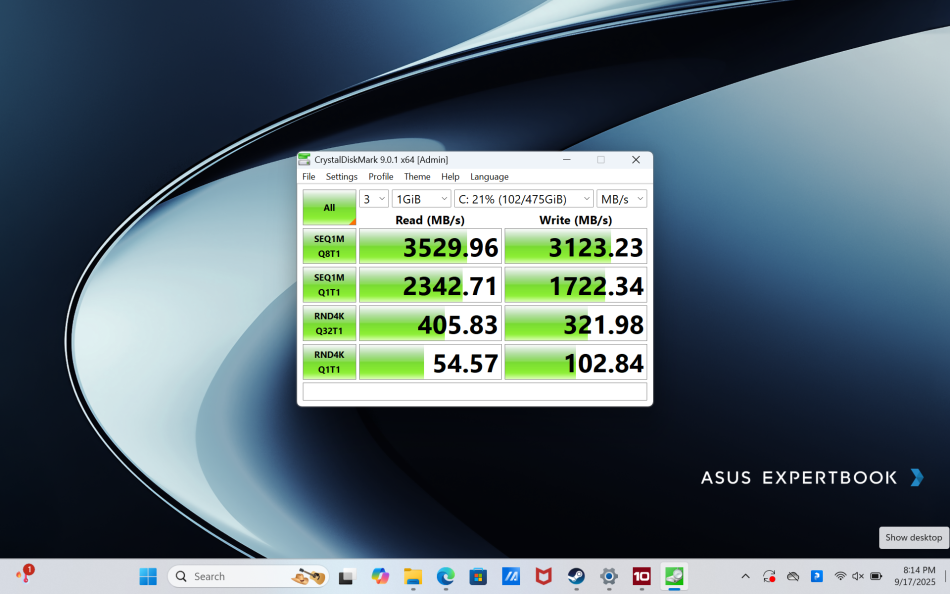Open the Settings menu in CrystalDiskMark

pos(341,176)
